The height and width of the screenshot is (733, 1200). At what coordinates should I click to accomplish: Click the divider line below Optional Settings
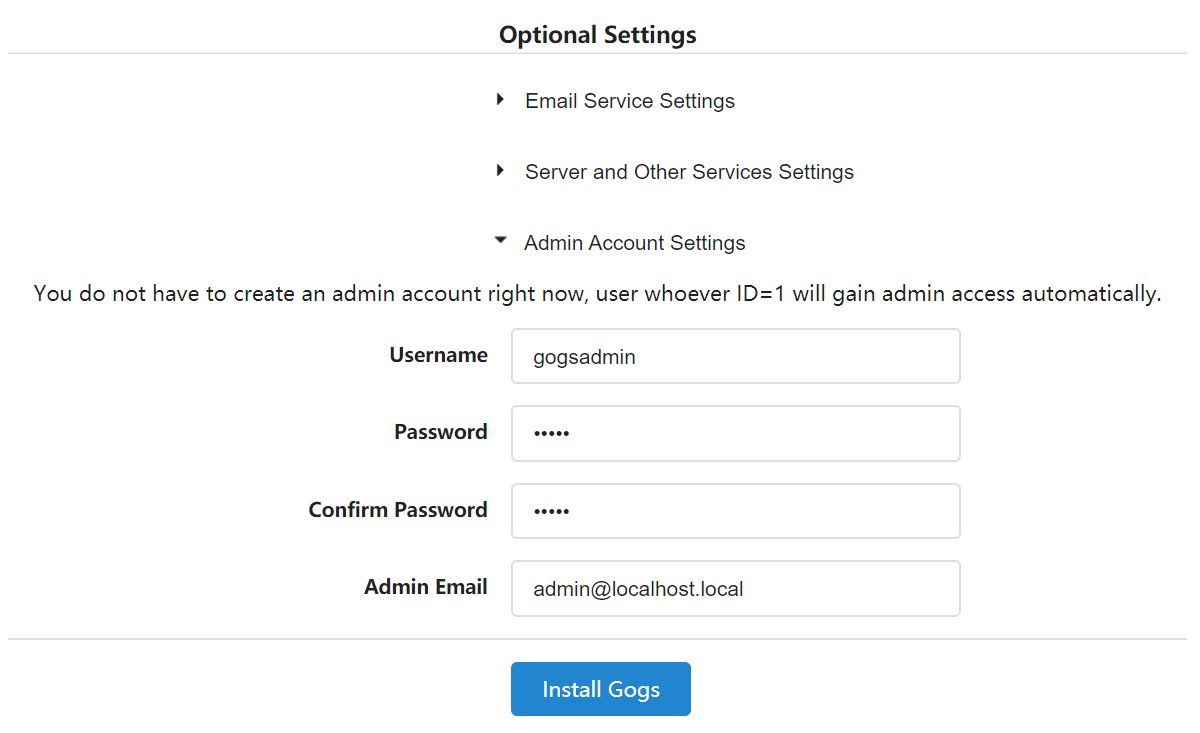[x=300, y=53]
